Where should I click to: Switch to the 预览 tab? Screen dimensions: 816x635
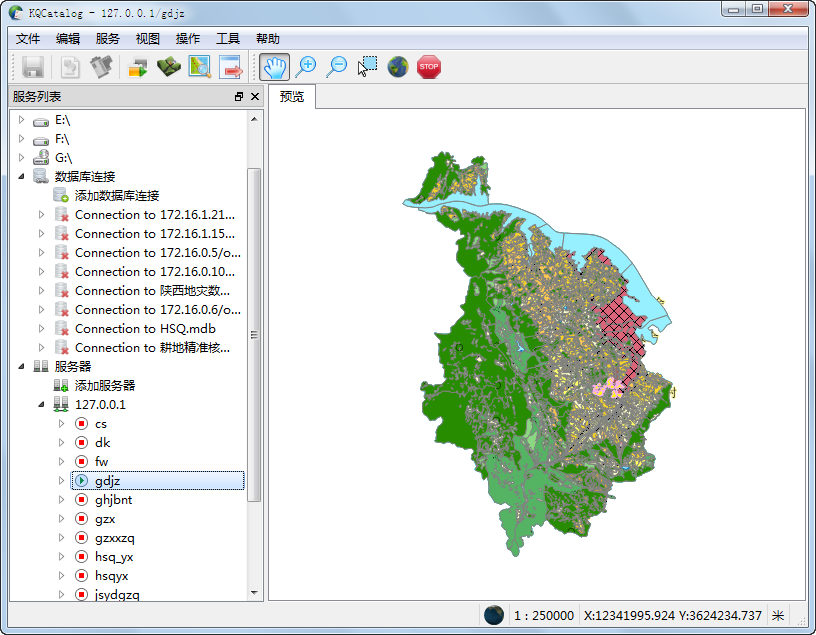[x=292, y=97]
